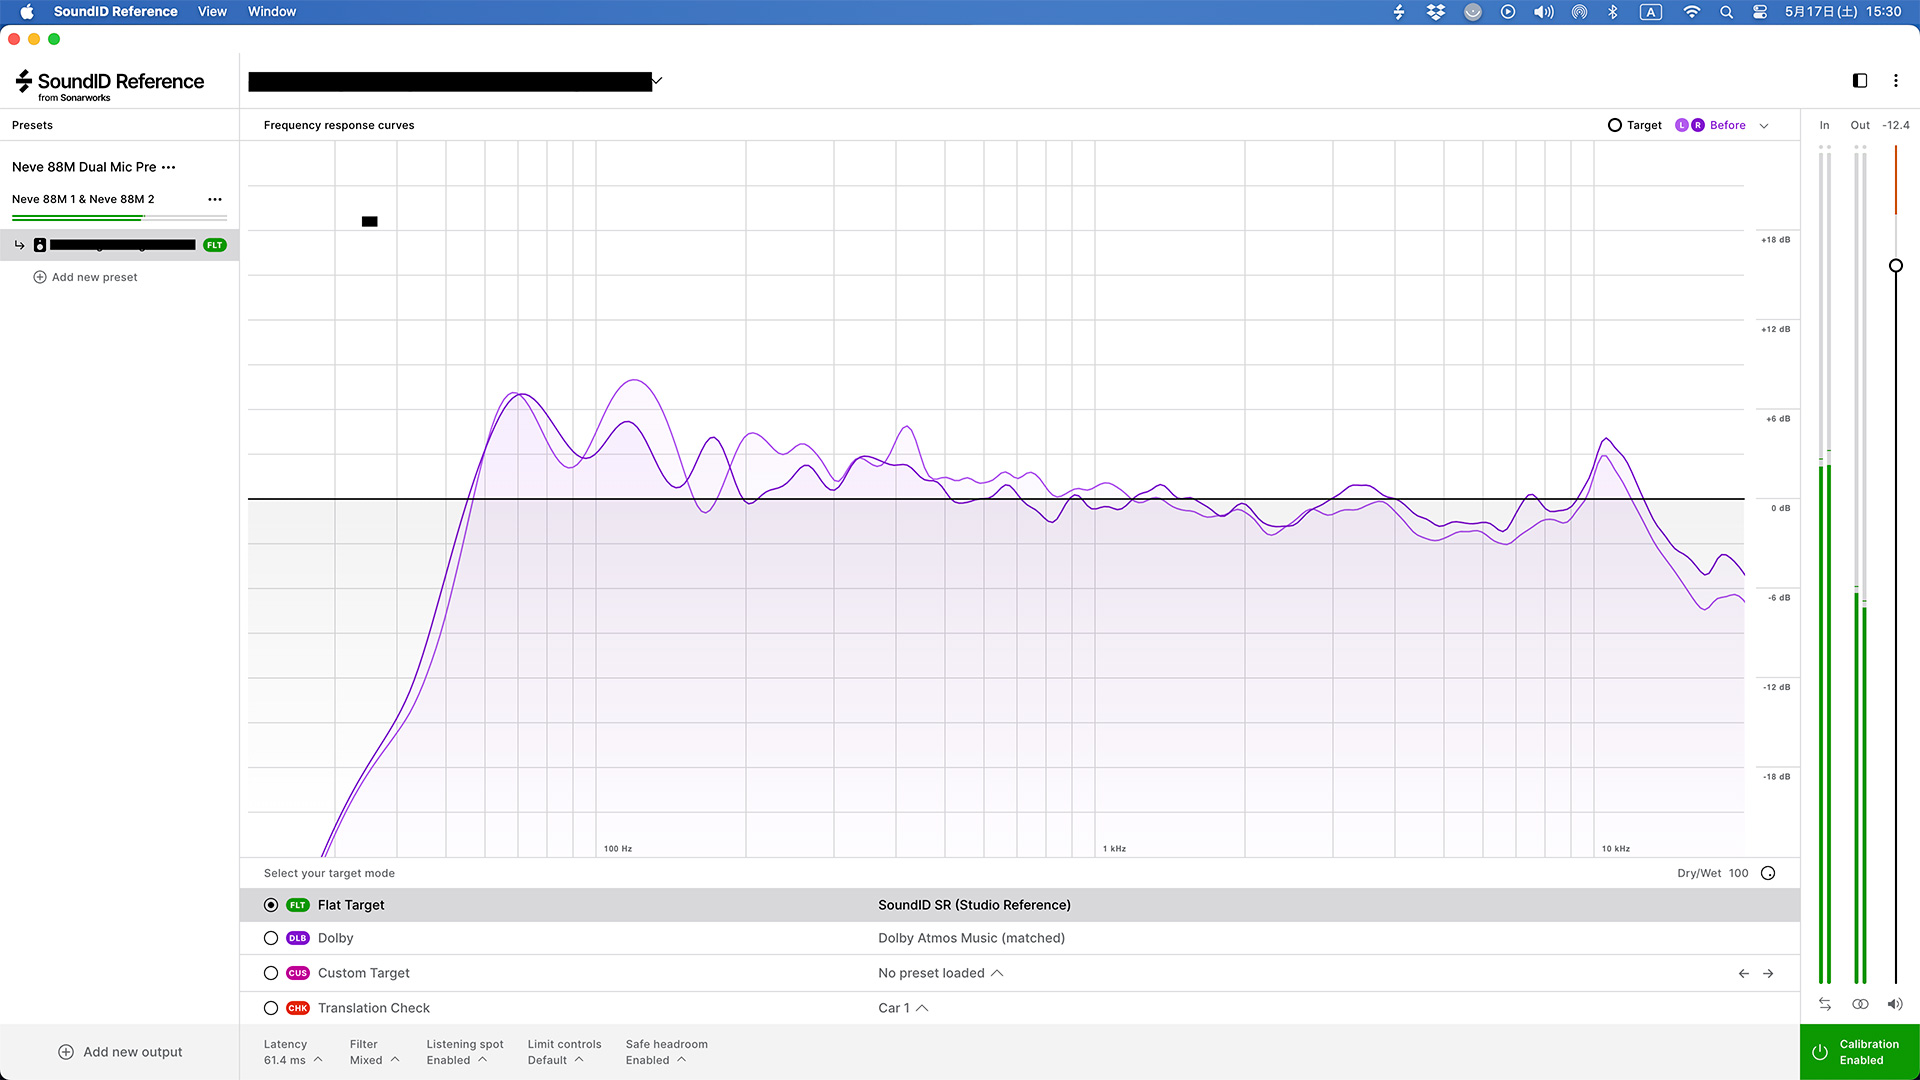Open the output device dropdown chevron
Screen dimensions: 1920x1080
657,80
